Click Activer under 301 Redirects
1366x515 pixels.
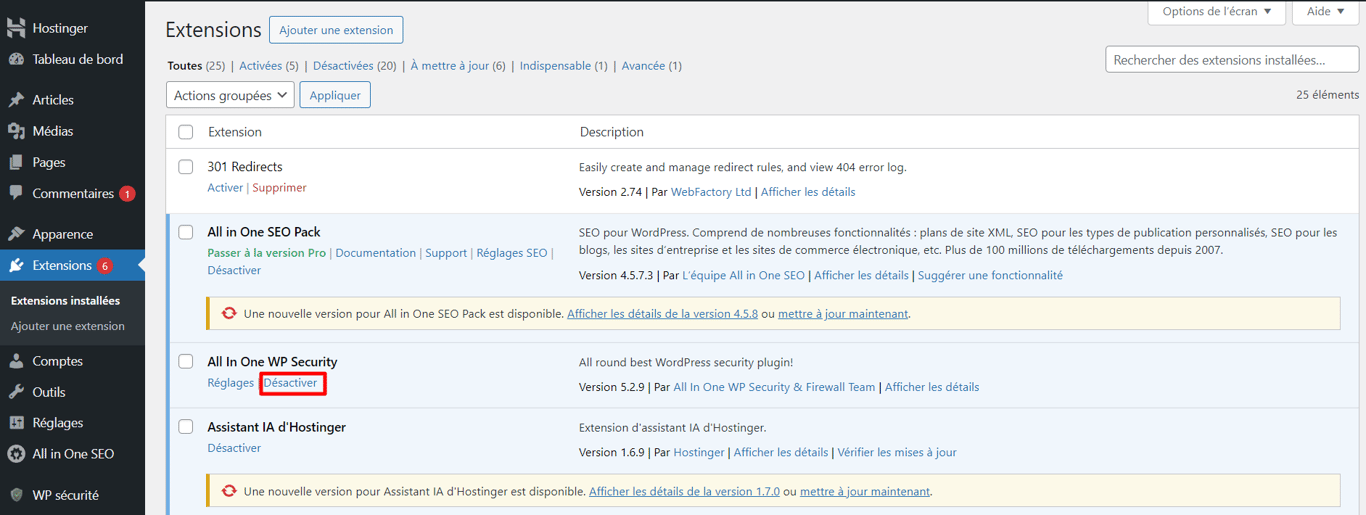(x=225, y=188)
